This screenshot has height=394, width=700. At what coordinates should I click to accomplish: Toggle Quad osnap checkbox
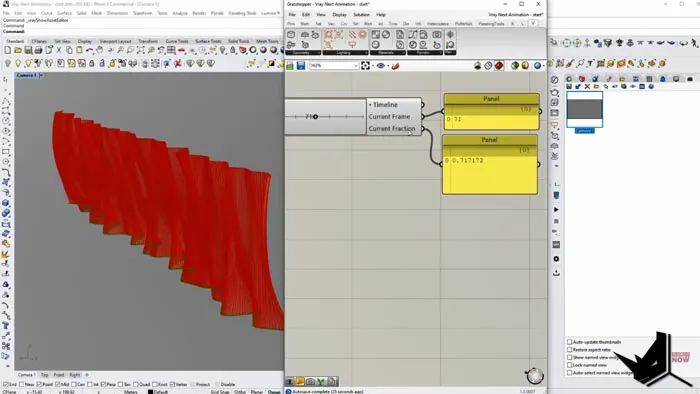click(135, 384)
